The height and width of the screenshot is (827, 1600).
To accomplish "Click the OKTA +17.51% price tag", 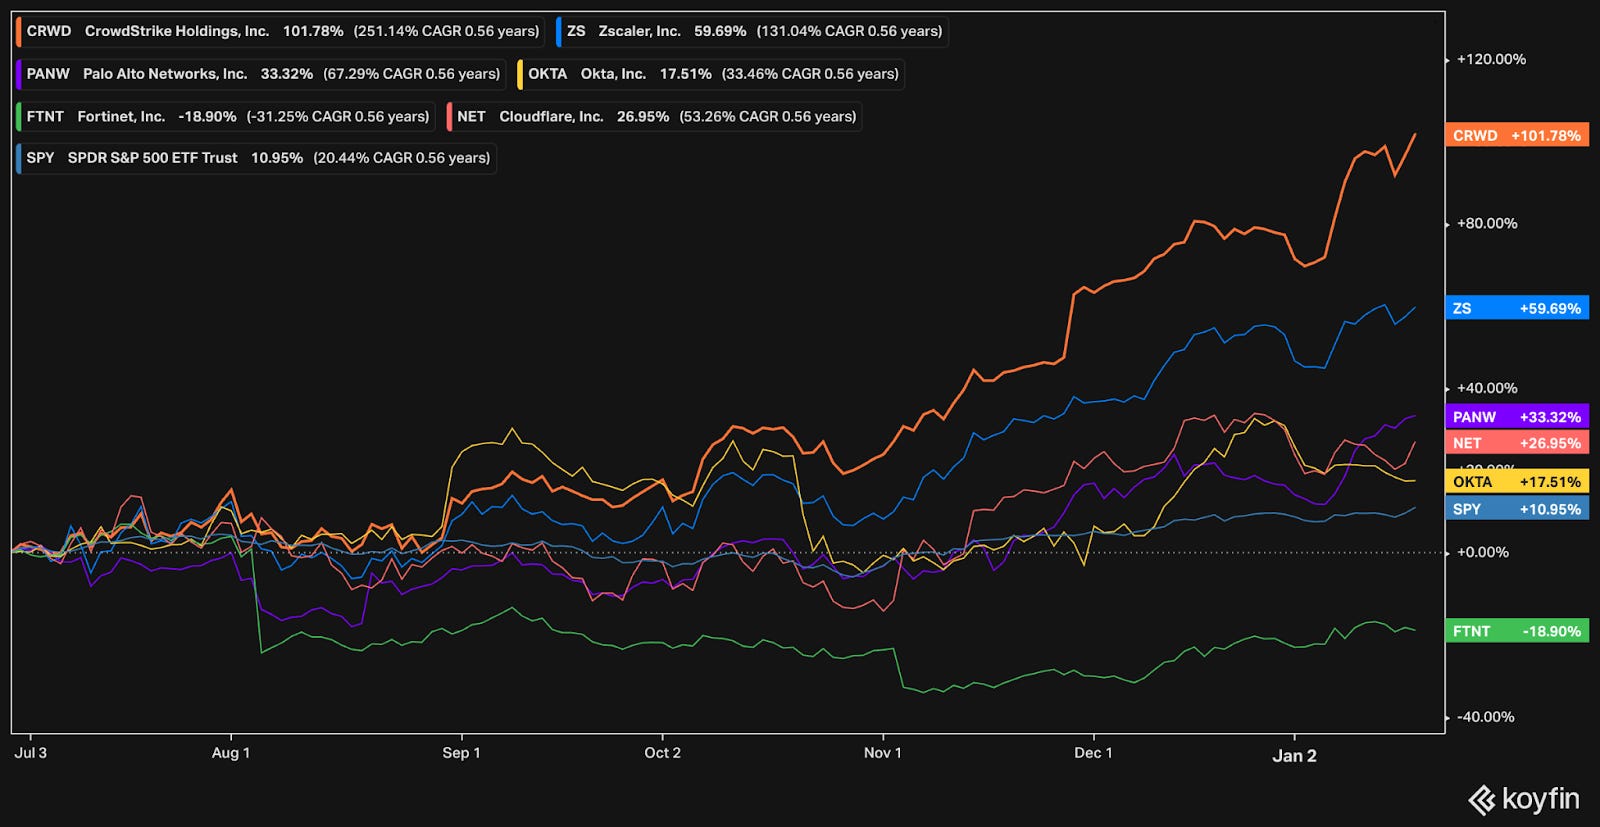I will [1516, 482].
